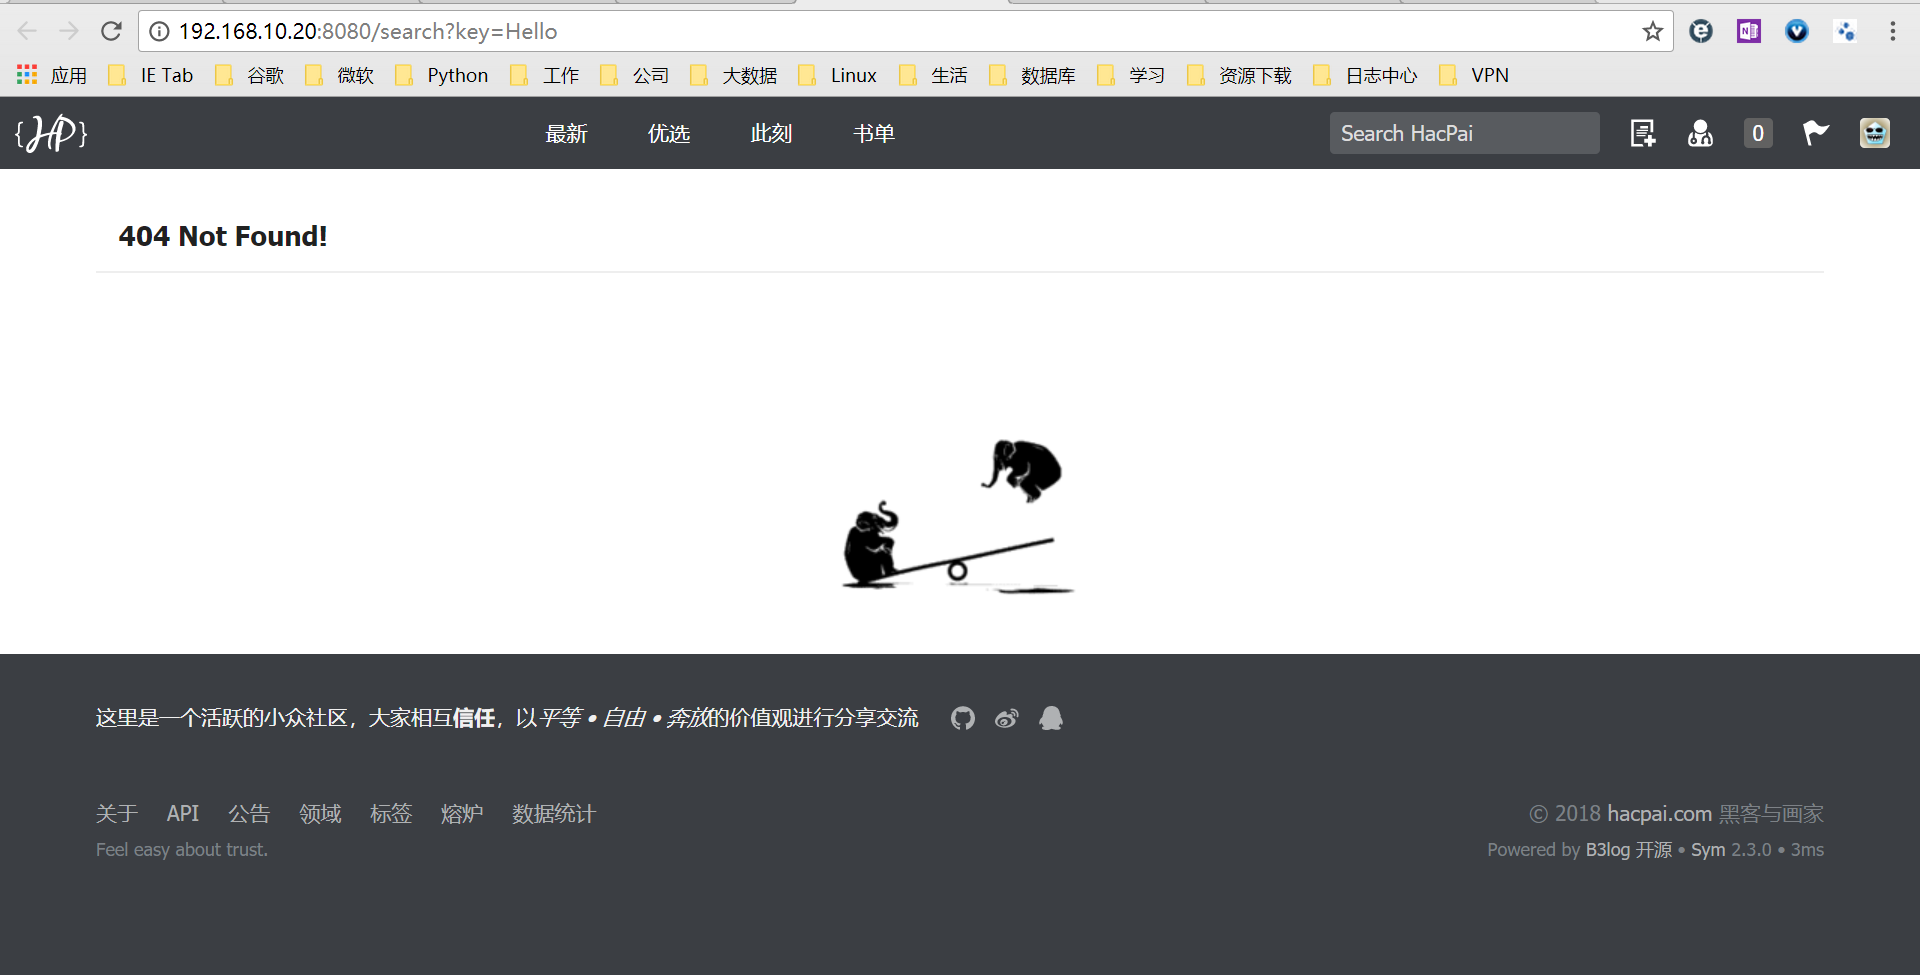Expand the Python bookmarks folder
Image resolution: width=1920 pixels, height=975 pixels.
pos(457,74)
